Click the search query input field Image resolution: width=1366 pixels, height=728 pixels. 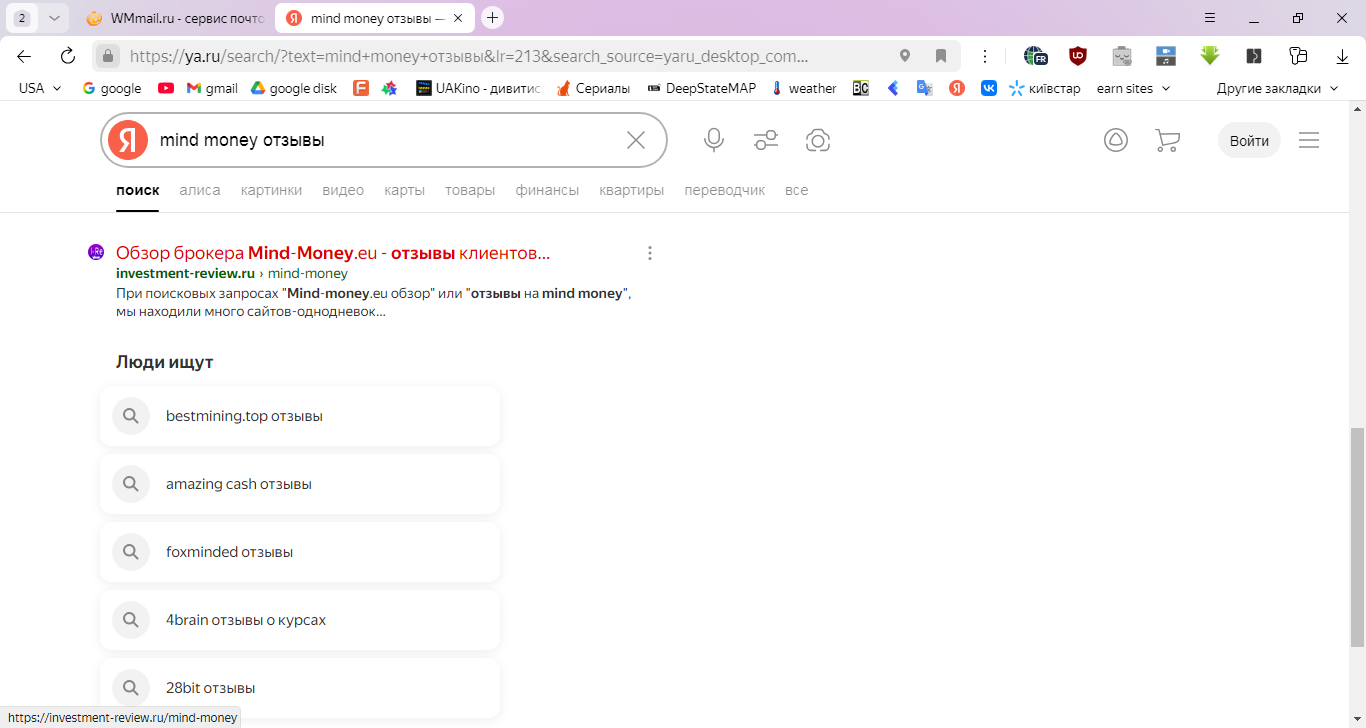[x=385, y=140]
